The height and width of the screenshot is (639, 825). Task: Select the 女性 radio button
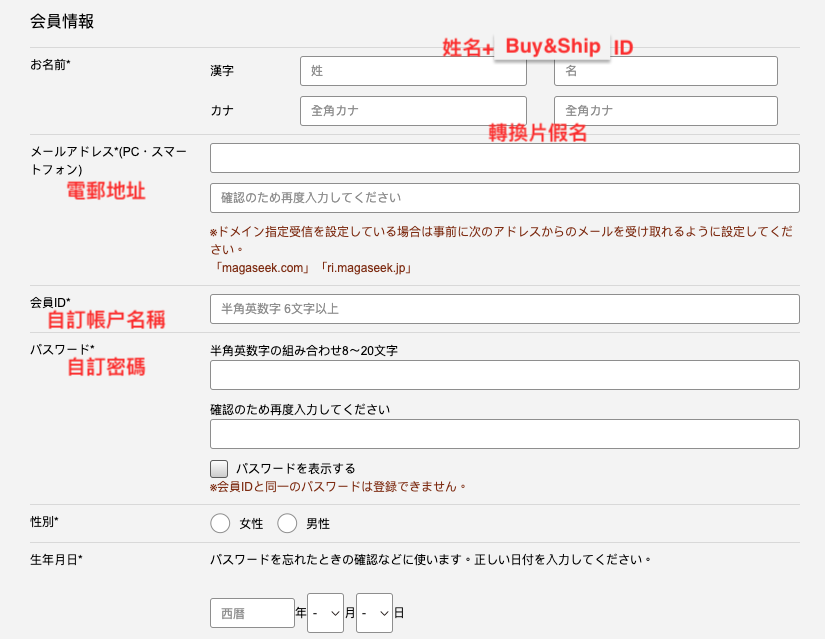(x=221, y=523)
